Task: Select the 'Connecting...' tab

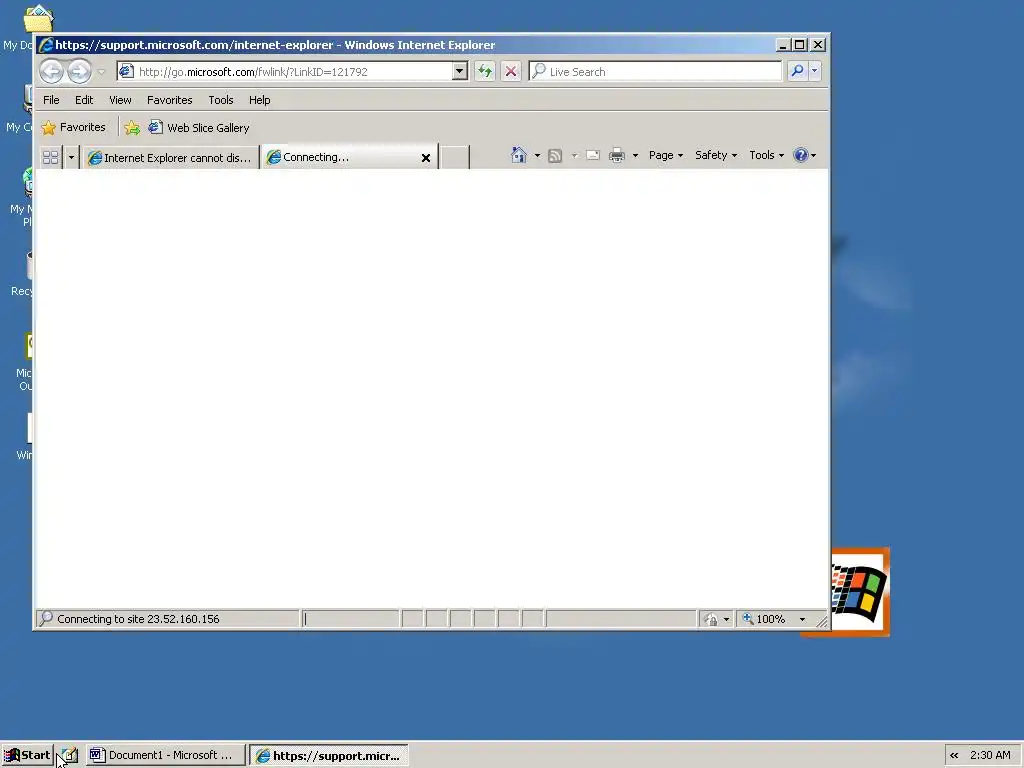Action: pos(340,157)
